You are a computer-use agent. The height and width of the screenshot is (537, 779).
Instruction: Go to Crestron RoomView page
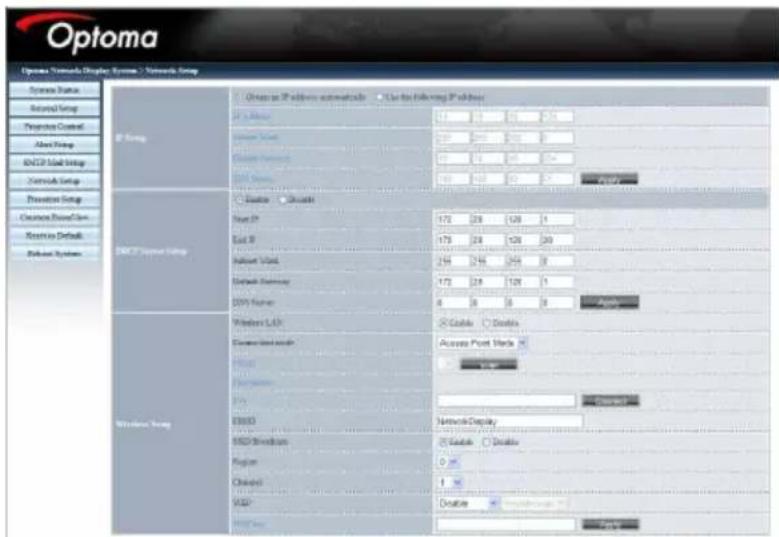[55, 217]
